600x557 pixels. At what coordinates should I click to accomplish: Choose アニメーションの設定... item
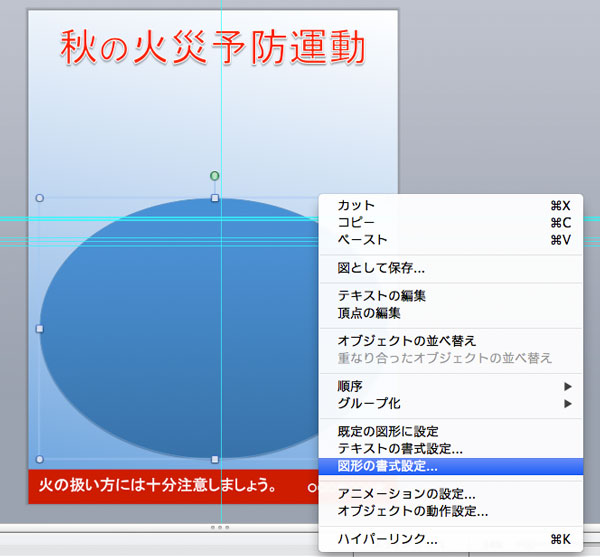click(406, 494)
